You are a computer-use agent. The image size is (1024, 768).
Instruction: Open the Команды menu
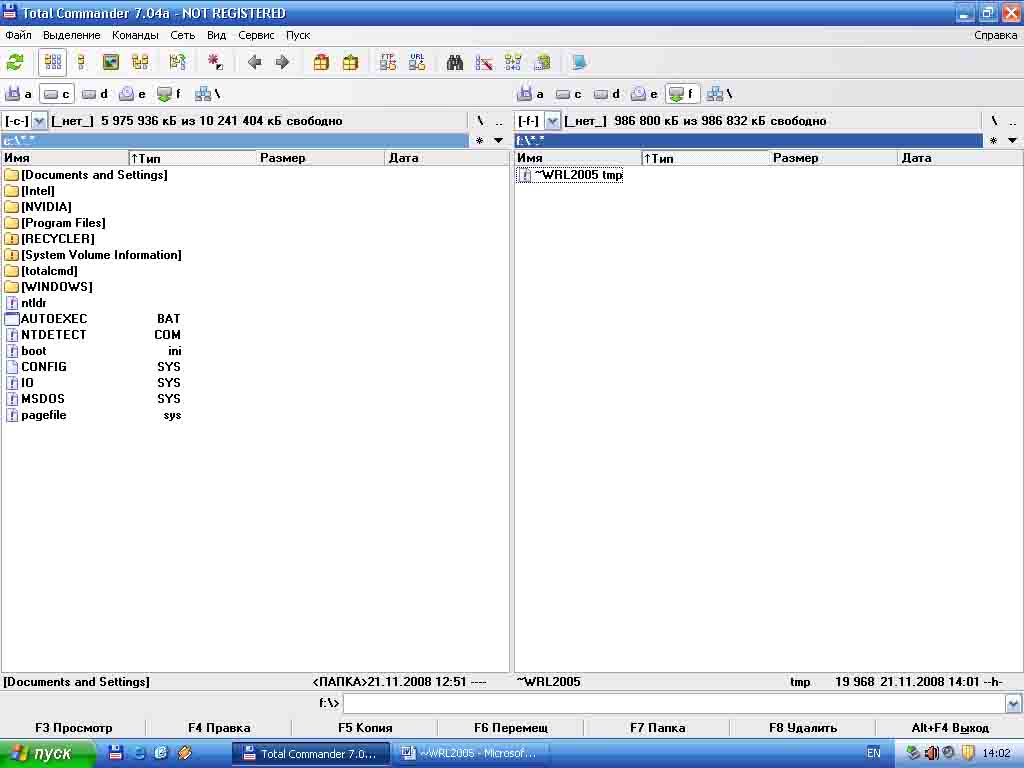pos(135,35)
